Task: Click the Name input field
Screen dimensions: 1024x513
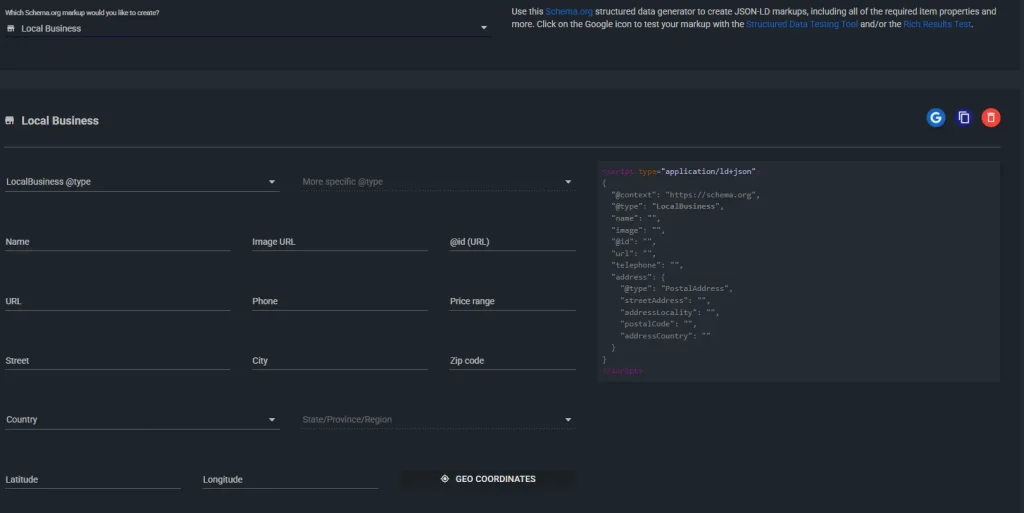Action: pos(118,241)
